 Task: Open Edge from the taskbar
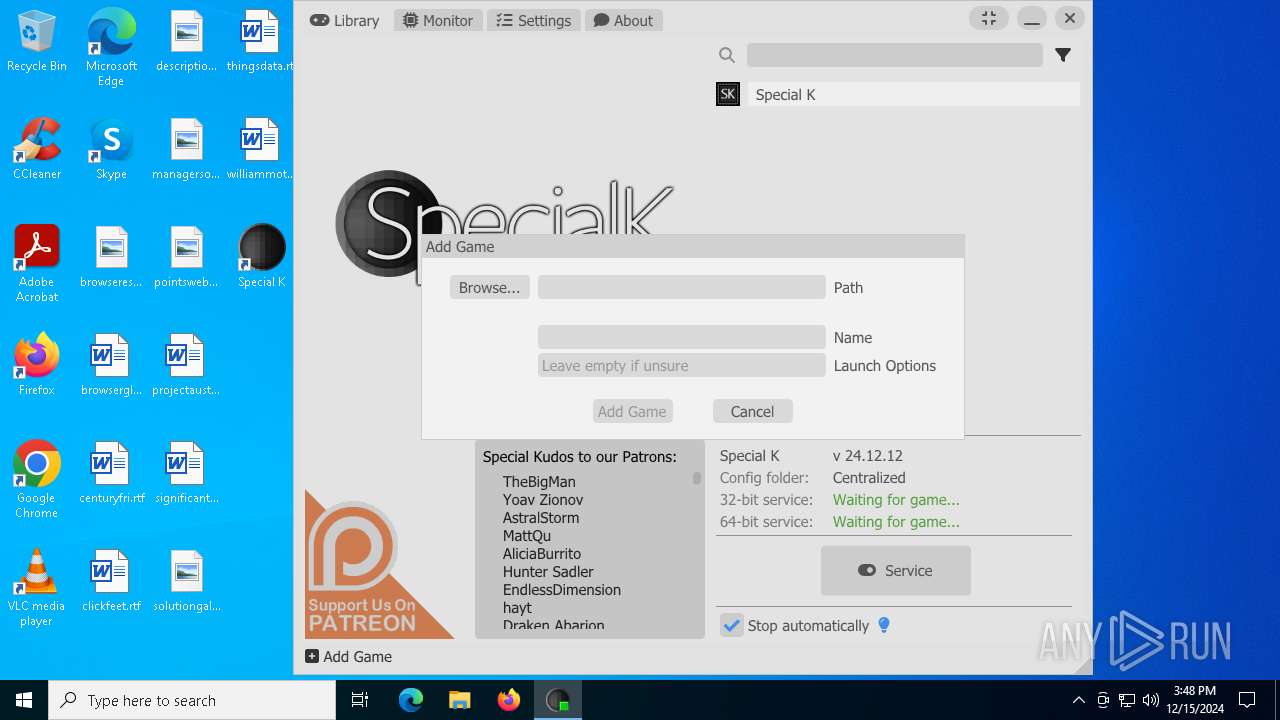(x=411, y=700)
